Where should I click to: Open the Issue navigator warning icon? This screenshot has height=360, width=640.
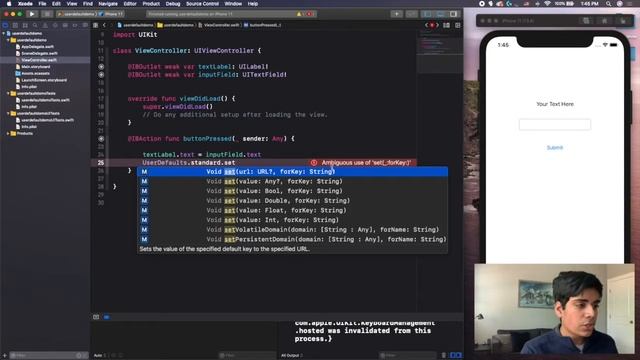[45, 25]
